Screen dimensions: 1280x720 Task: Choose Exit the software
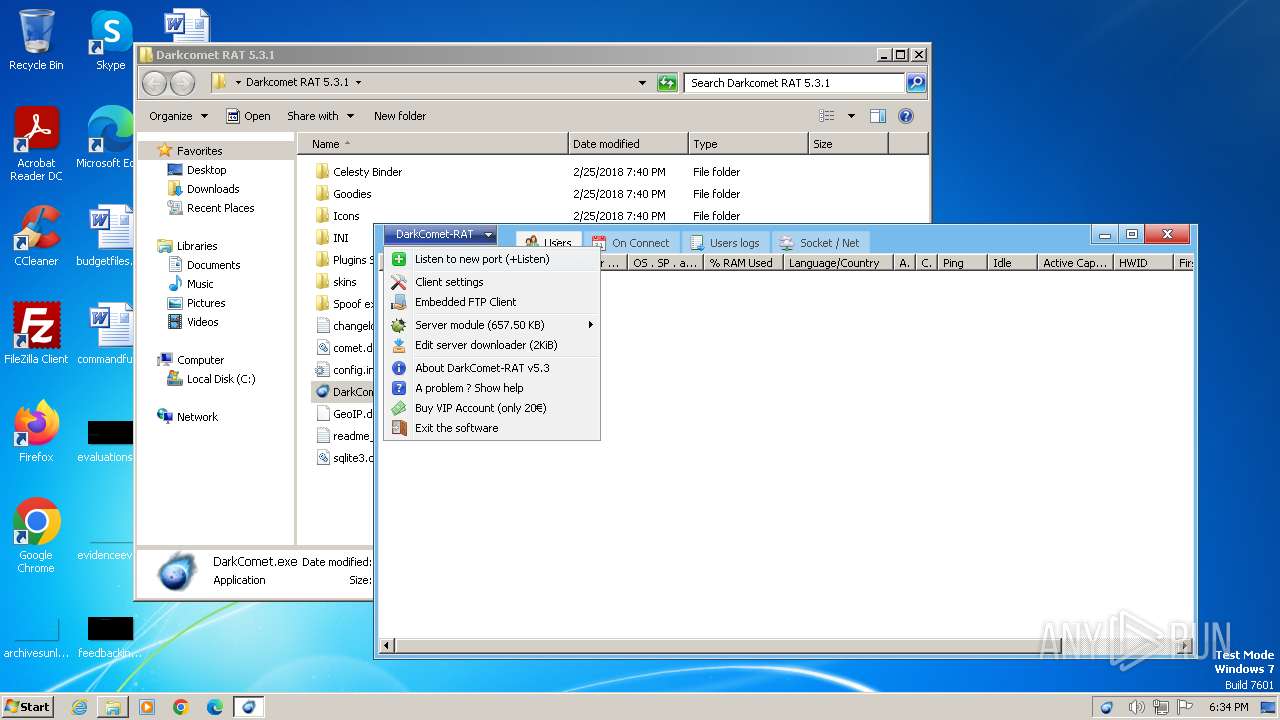(x=491, y=428)
